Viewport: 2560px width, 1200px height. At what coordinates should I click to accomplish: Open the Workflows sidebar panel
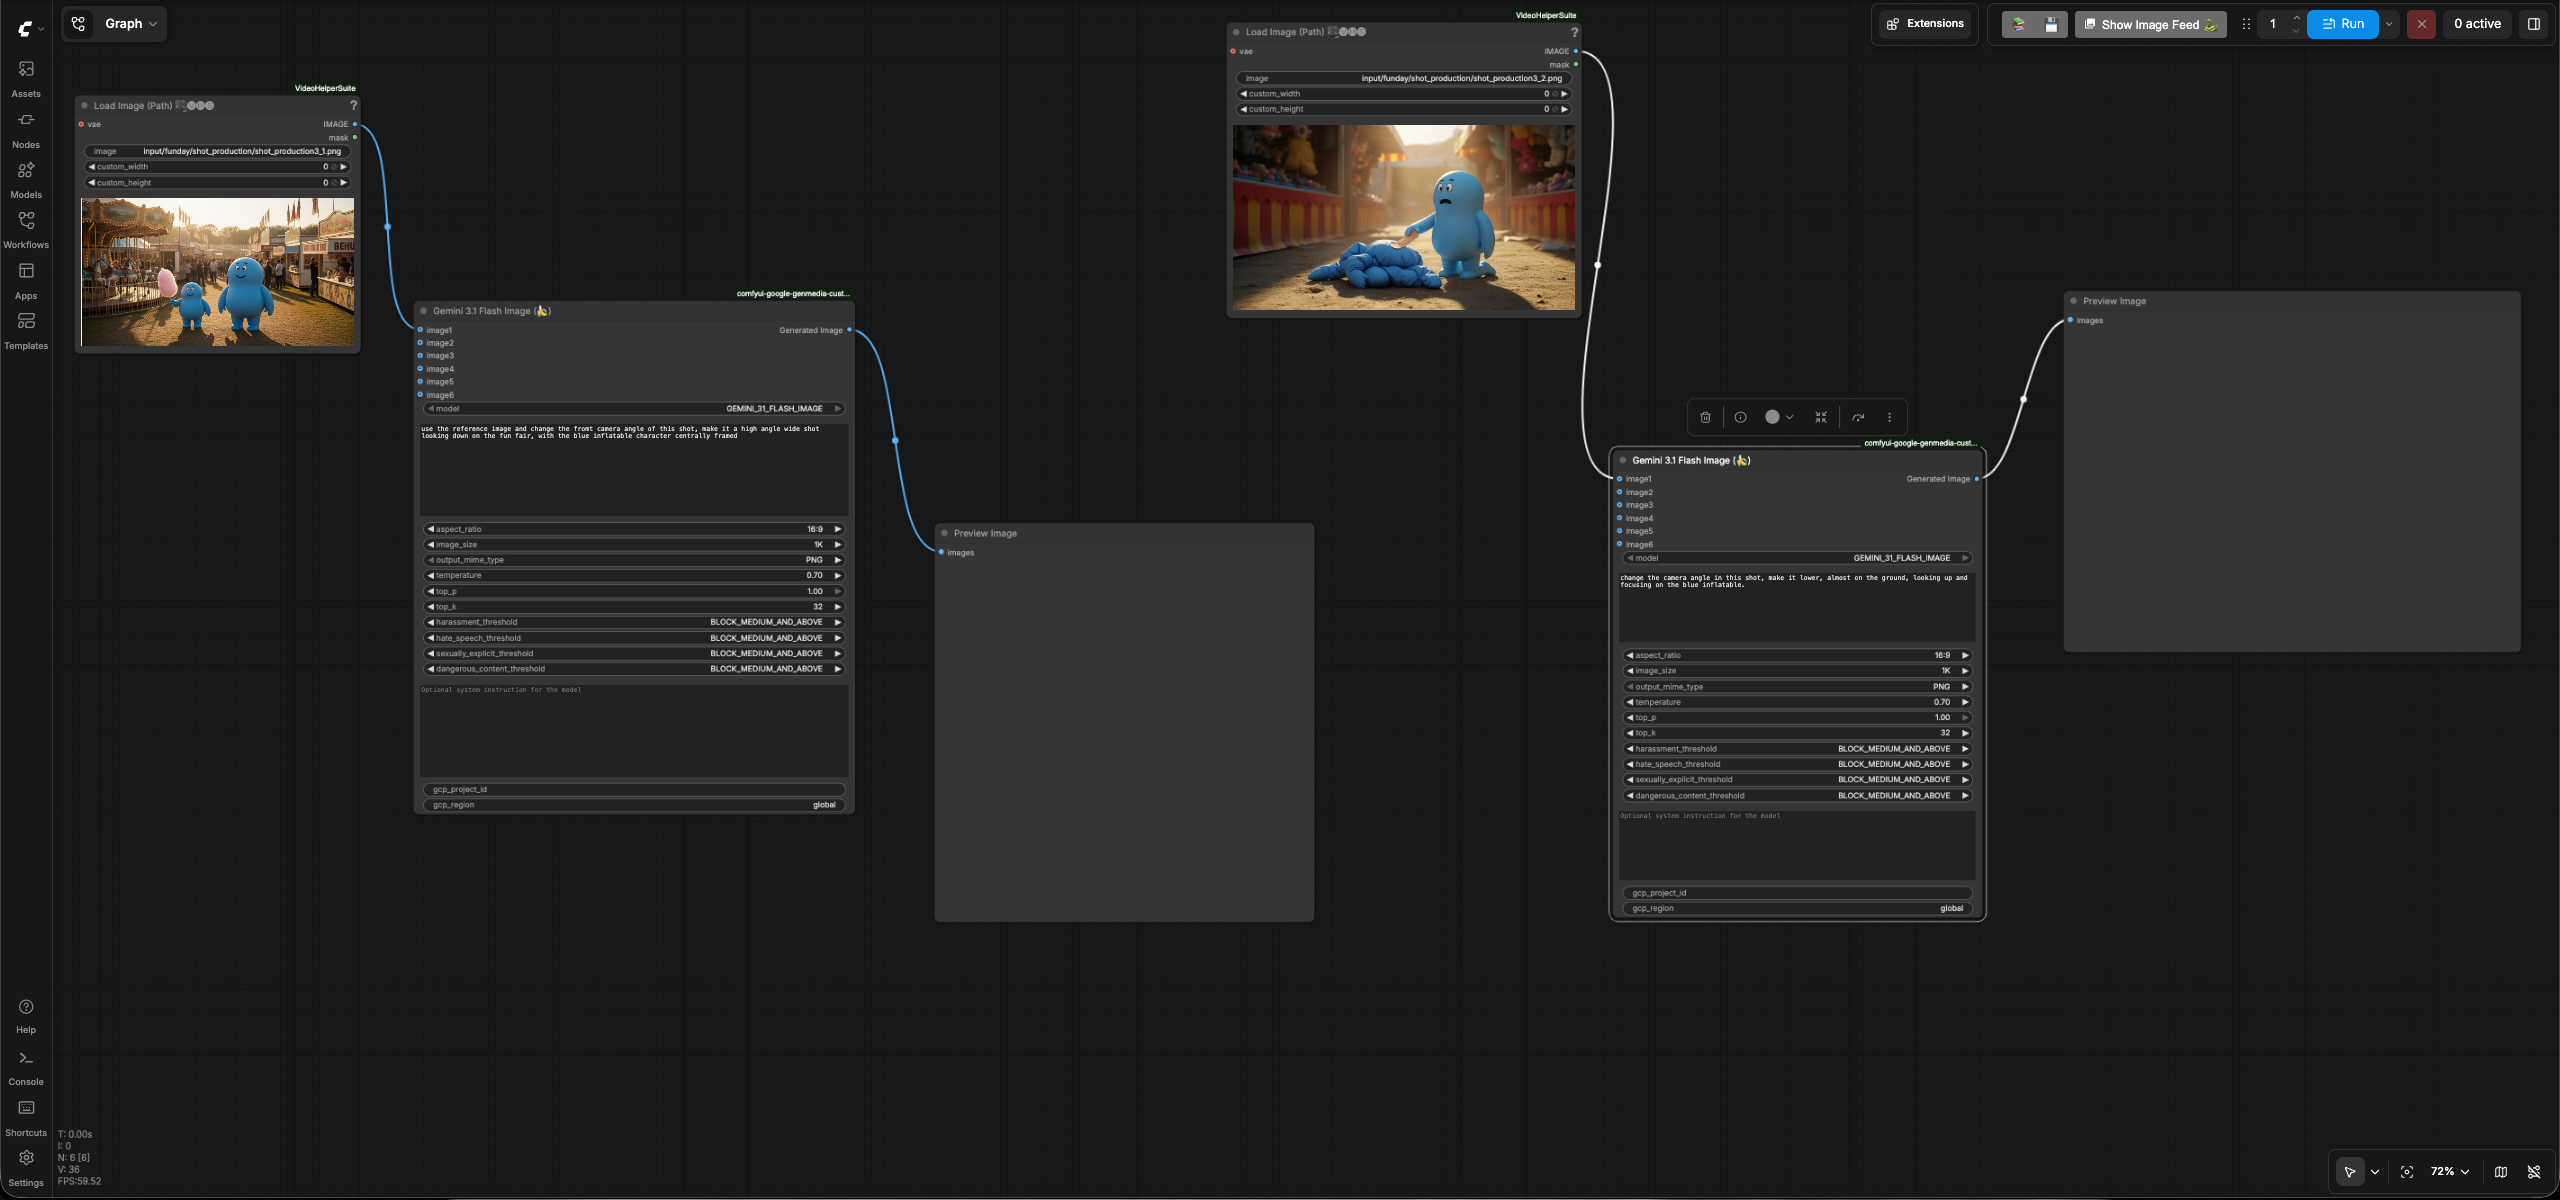pyautogui.click(x=26, y=229)
